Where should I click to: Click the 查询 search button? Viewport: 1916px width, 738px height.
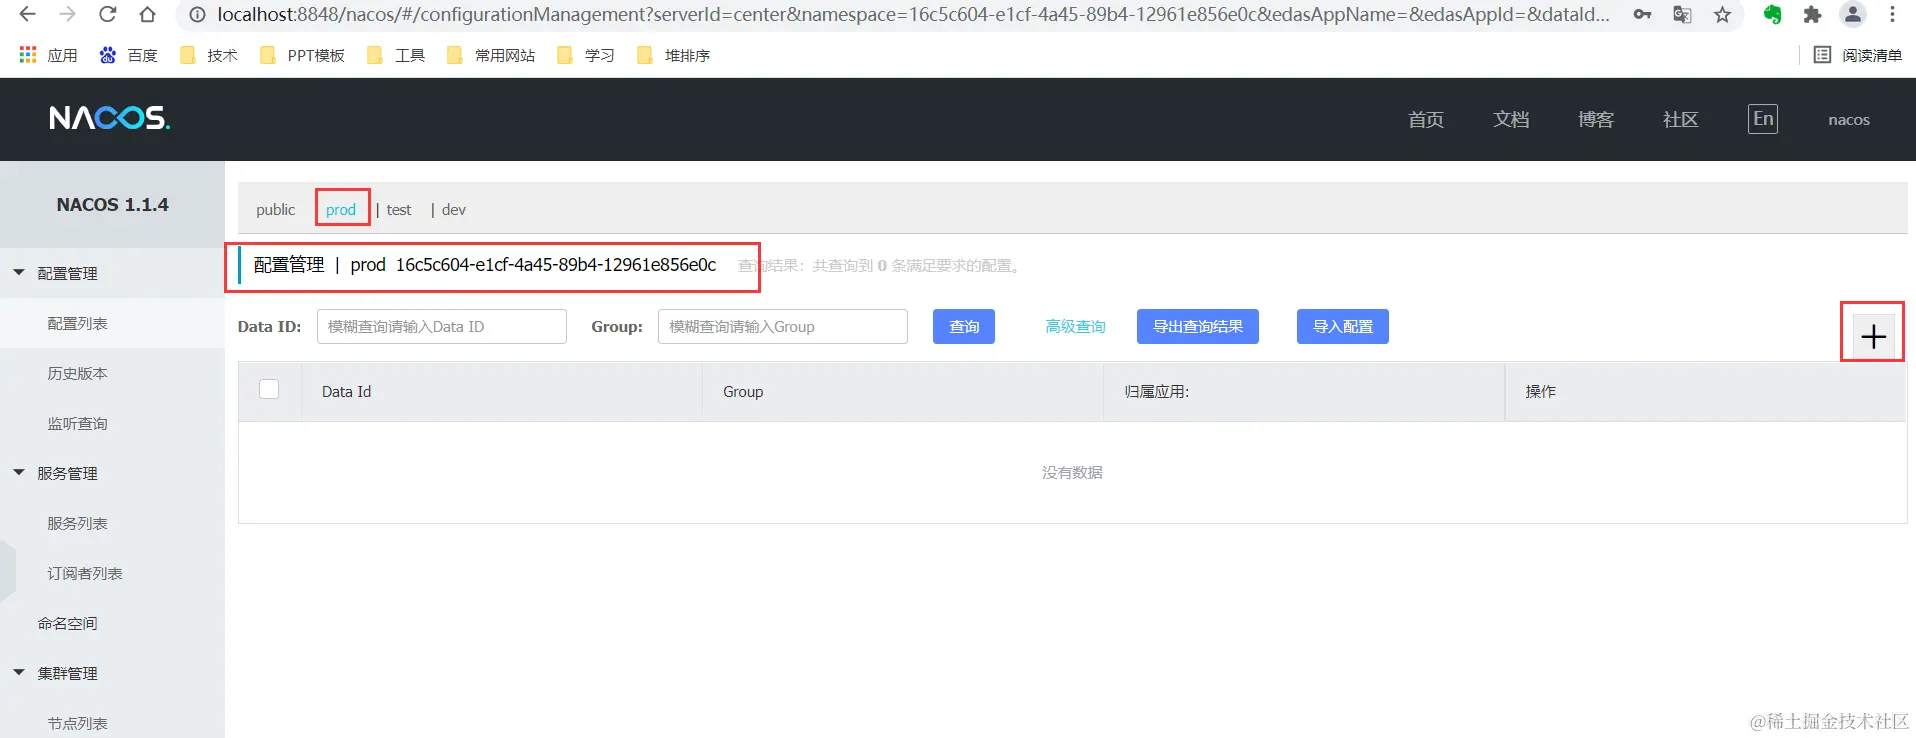[x=964, y=326]
